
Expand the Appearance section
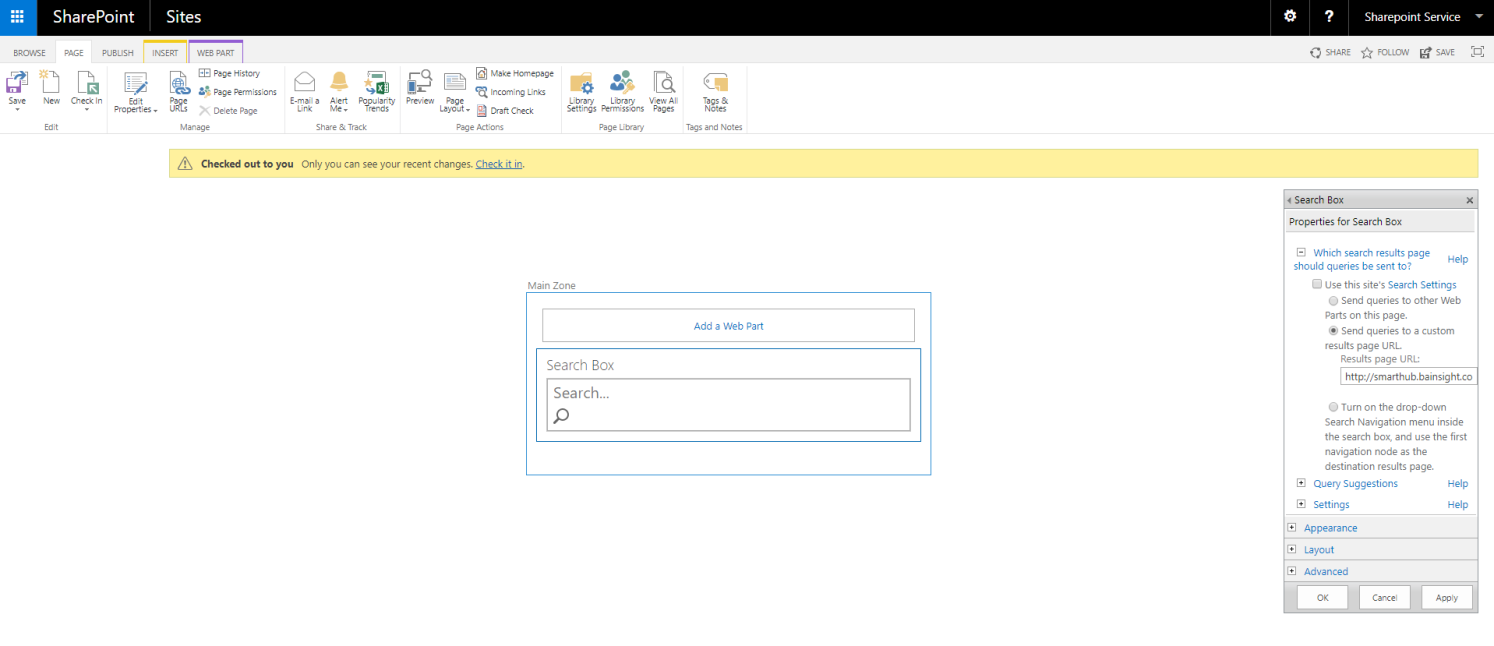1292,528
